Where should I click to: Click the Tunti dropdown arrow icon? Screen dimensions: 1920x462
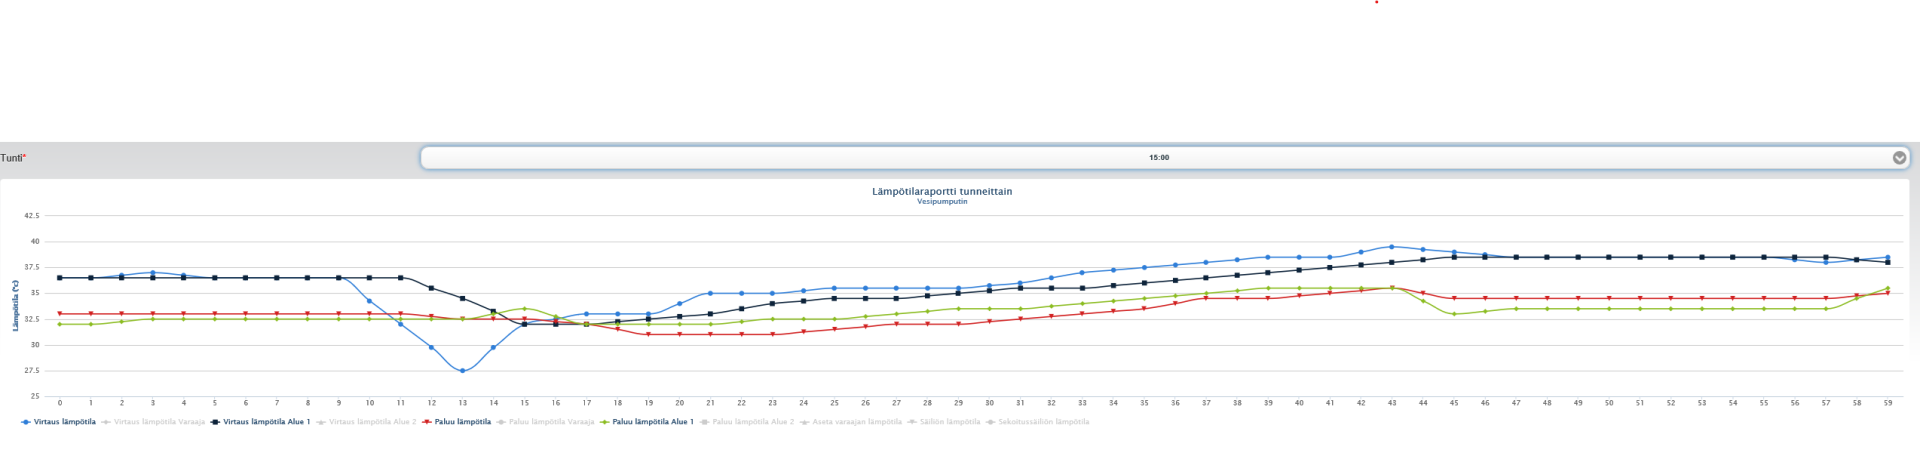pos(1898,158)
